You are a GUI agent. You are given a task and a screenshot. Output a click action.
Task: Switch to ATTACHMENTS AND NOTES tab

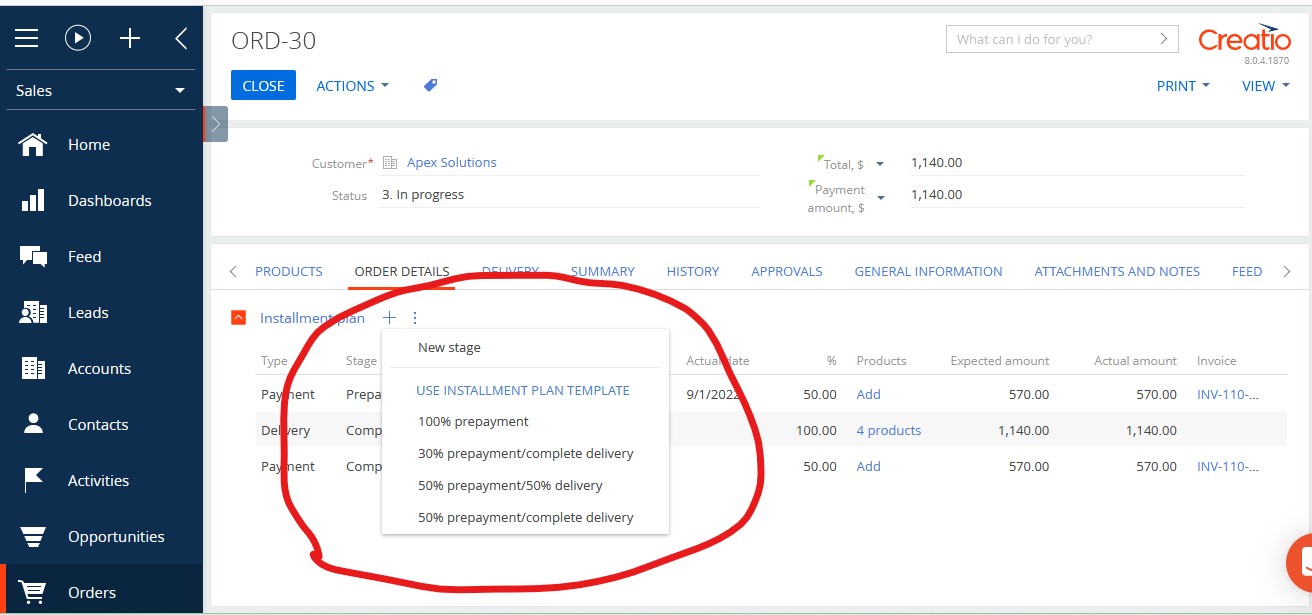pos(1117,271)
